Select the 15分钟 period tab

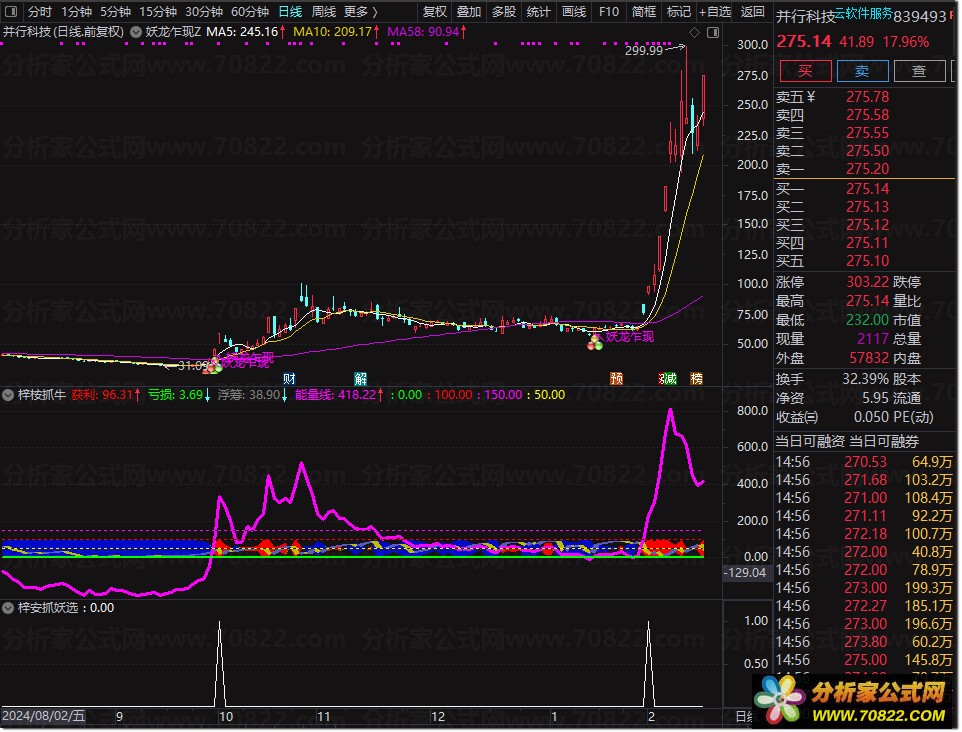click(158, 11)
